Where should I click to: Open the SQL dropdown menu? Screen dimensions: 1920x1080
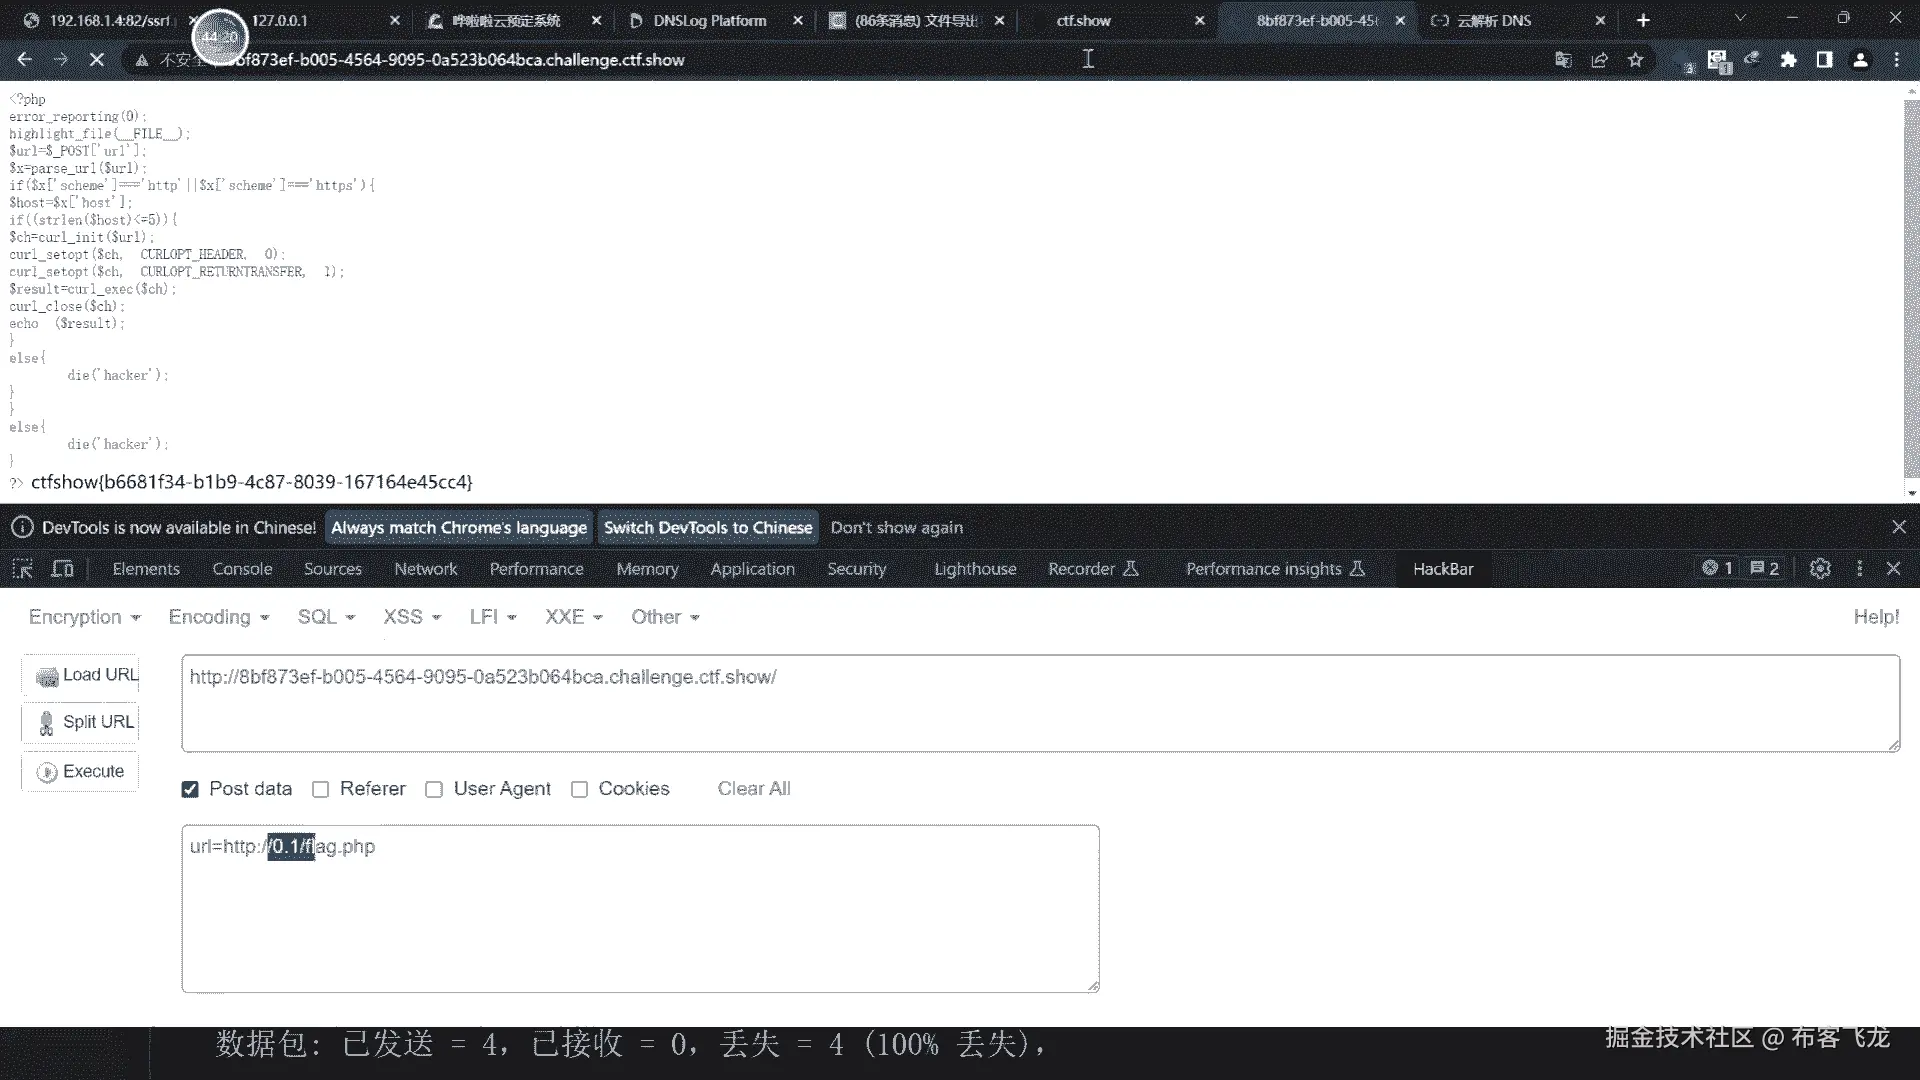326,617
